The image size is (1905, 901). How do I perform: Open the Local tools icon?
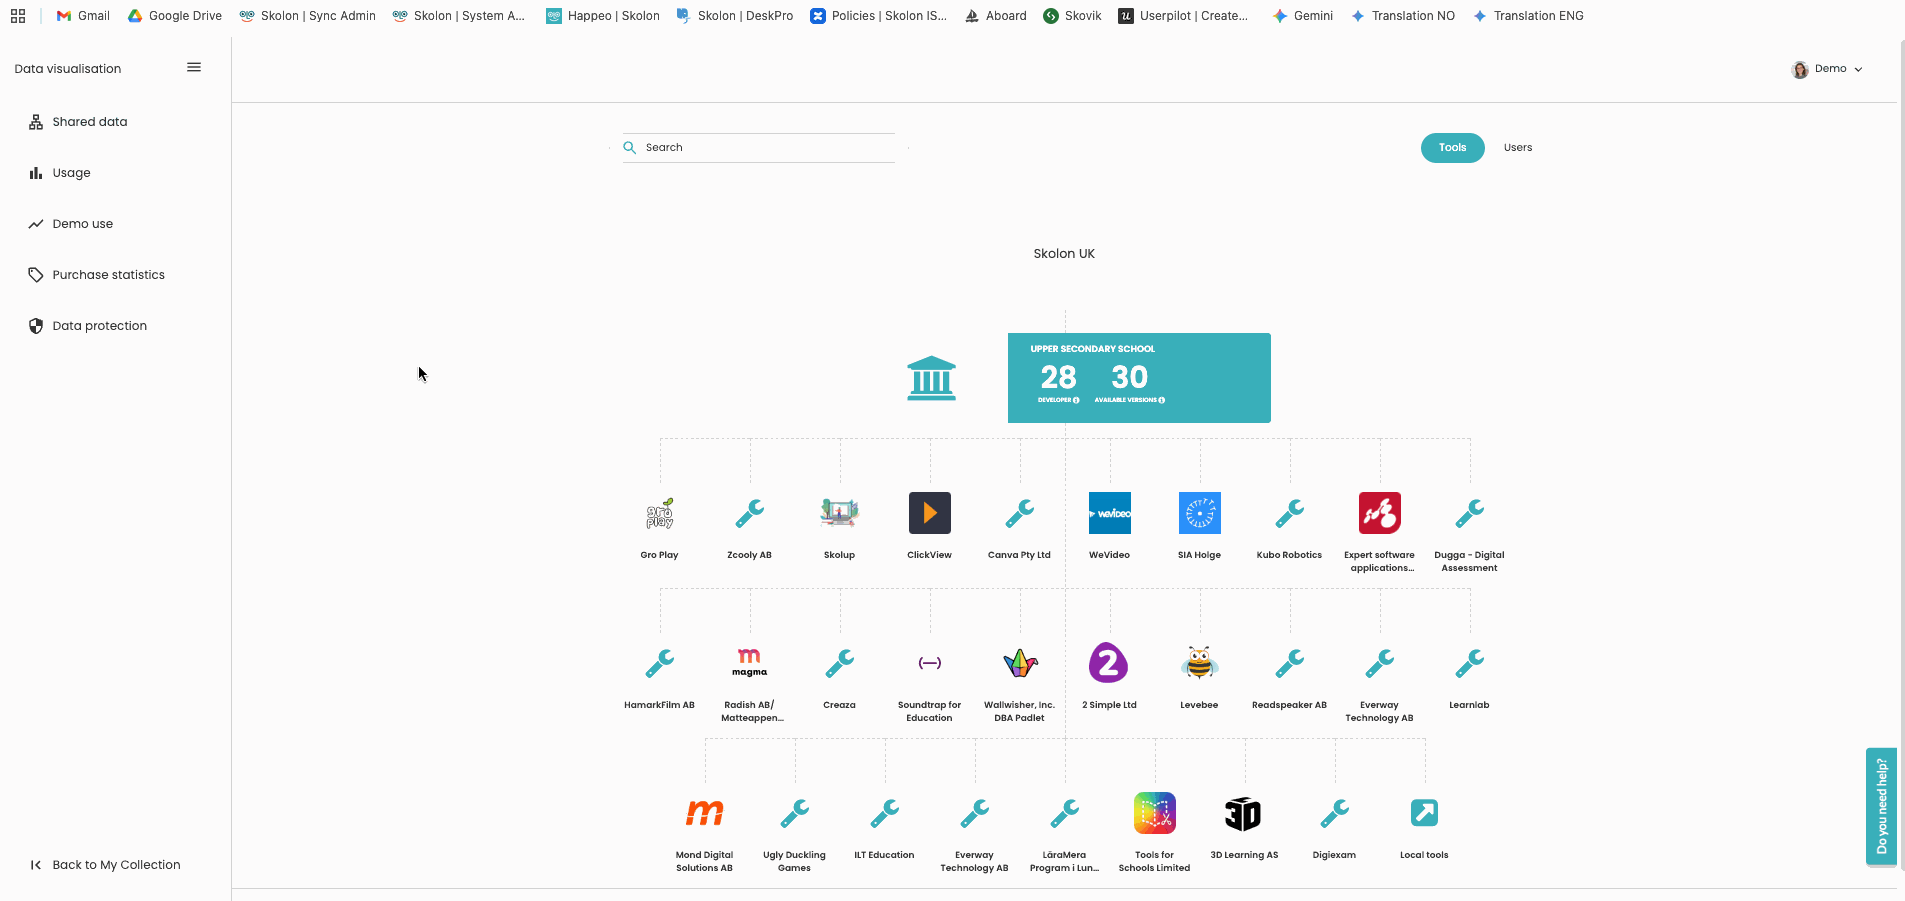(1424, 814)
